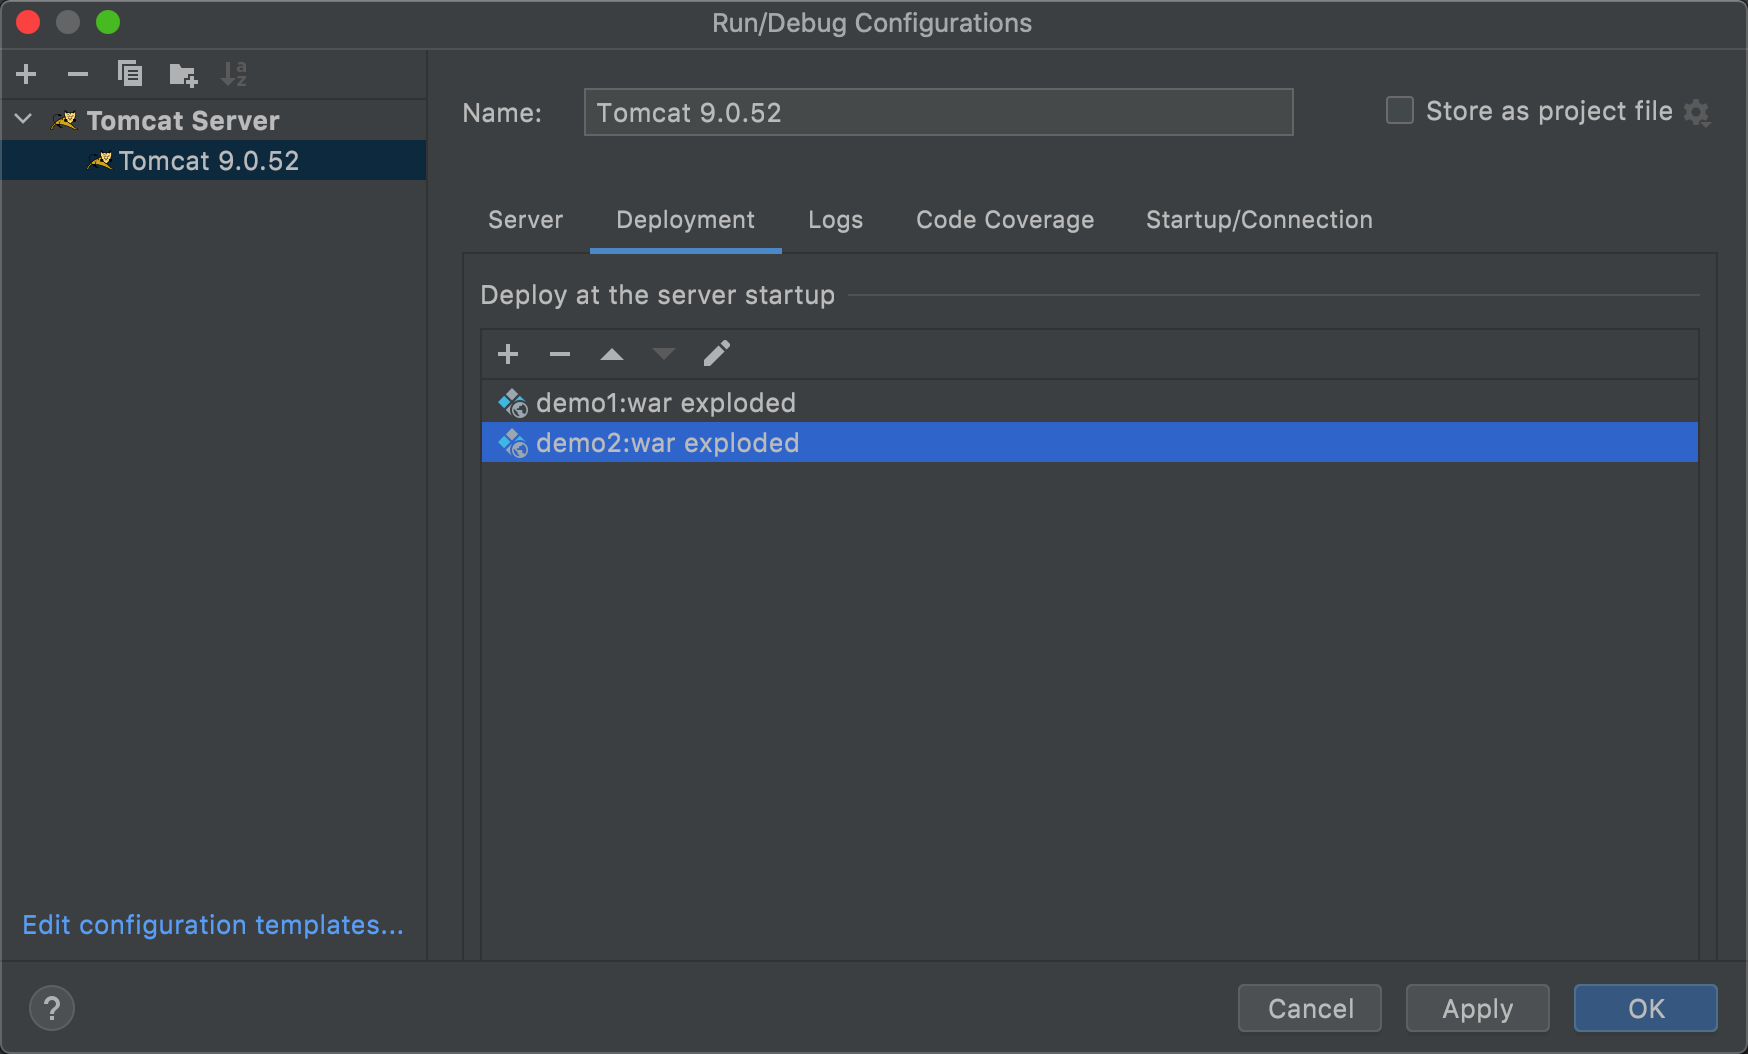Image resolution: width=1748 pixels, height=1054 pixels.
Task: Edit the selected artifact with pencil icon
Action: click(x=717, y=354)
